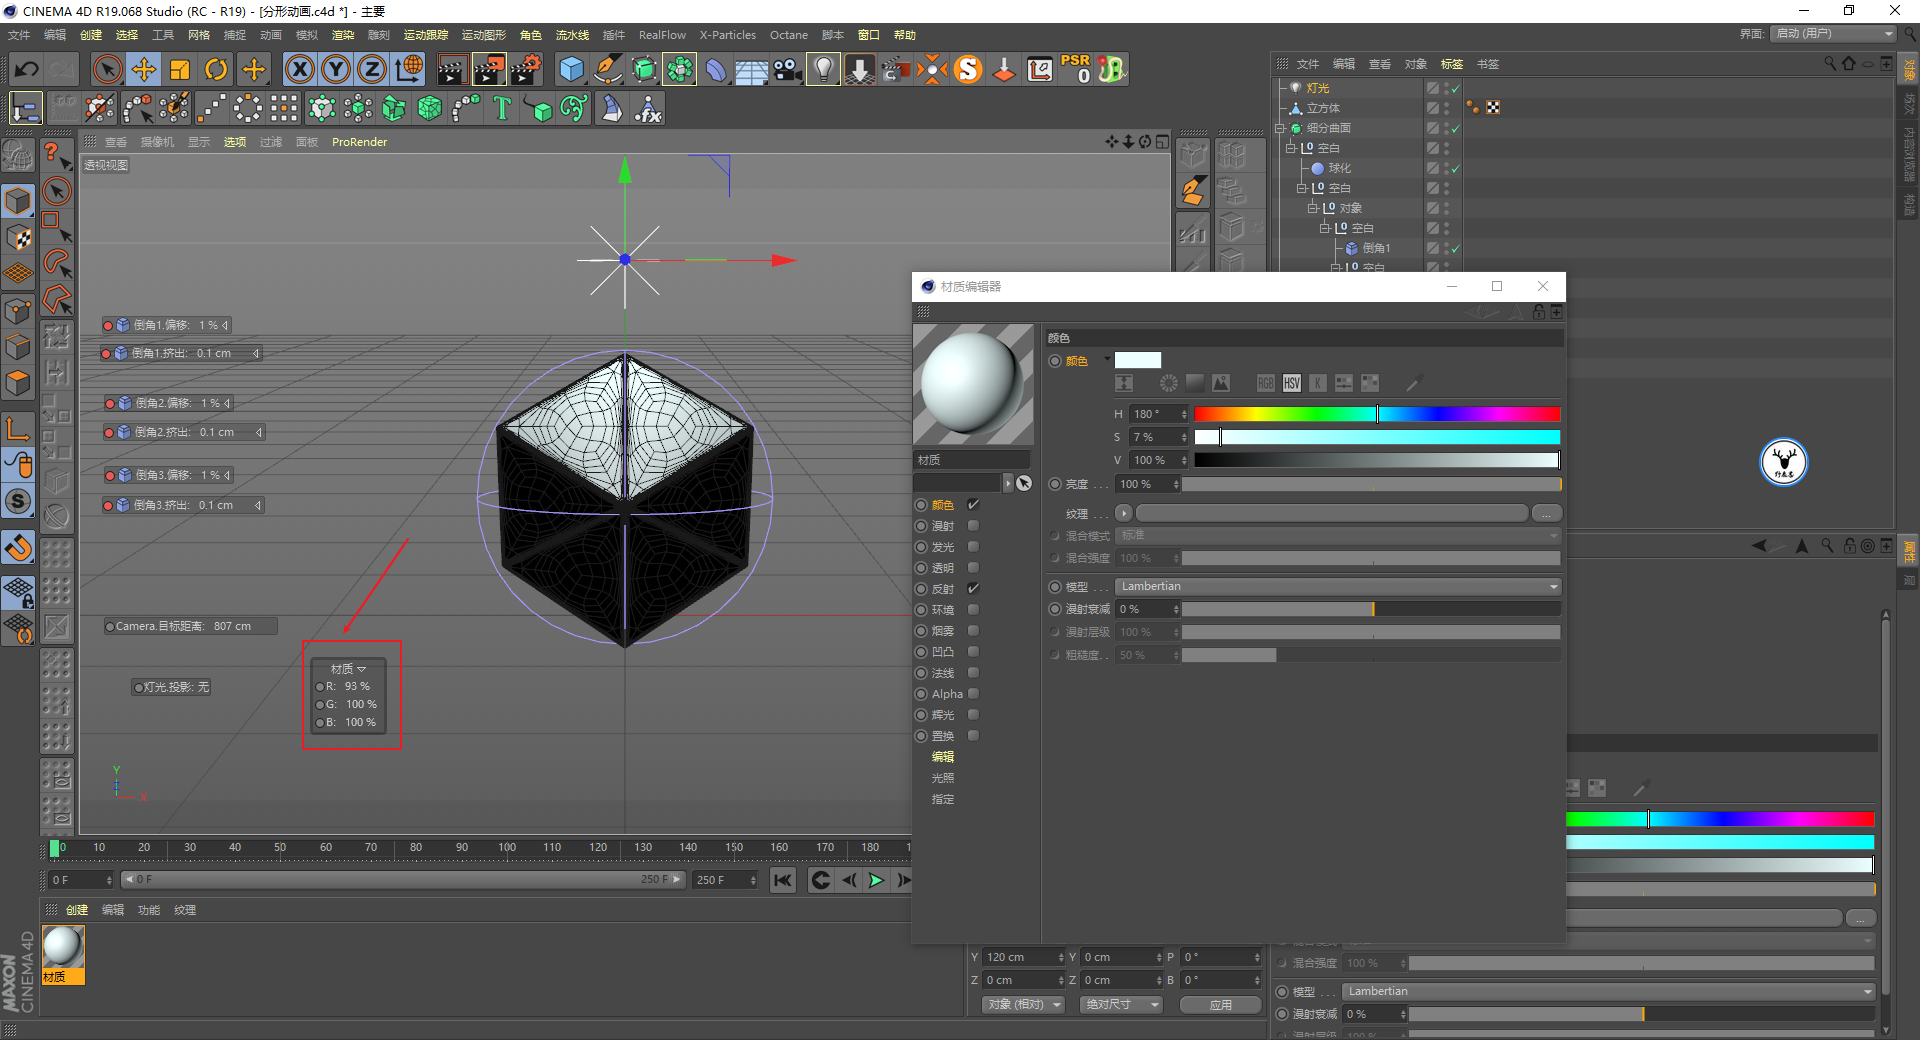Click the eyedropper in the Material Editor
Screen dimensions: 1920x1040
coord(1413,383)
